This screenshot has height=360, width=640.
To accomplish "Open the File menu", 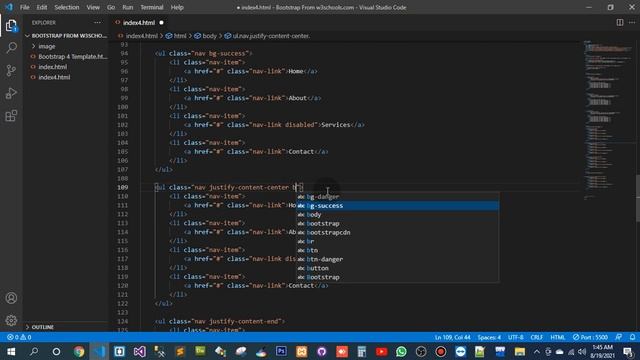I will [x=24, y=7].
